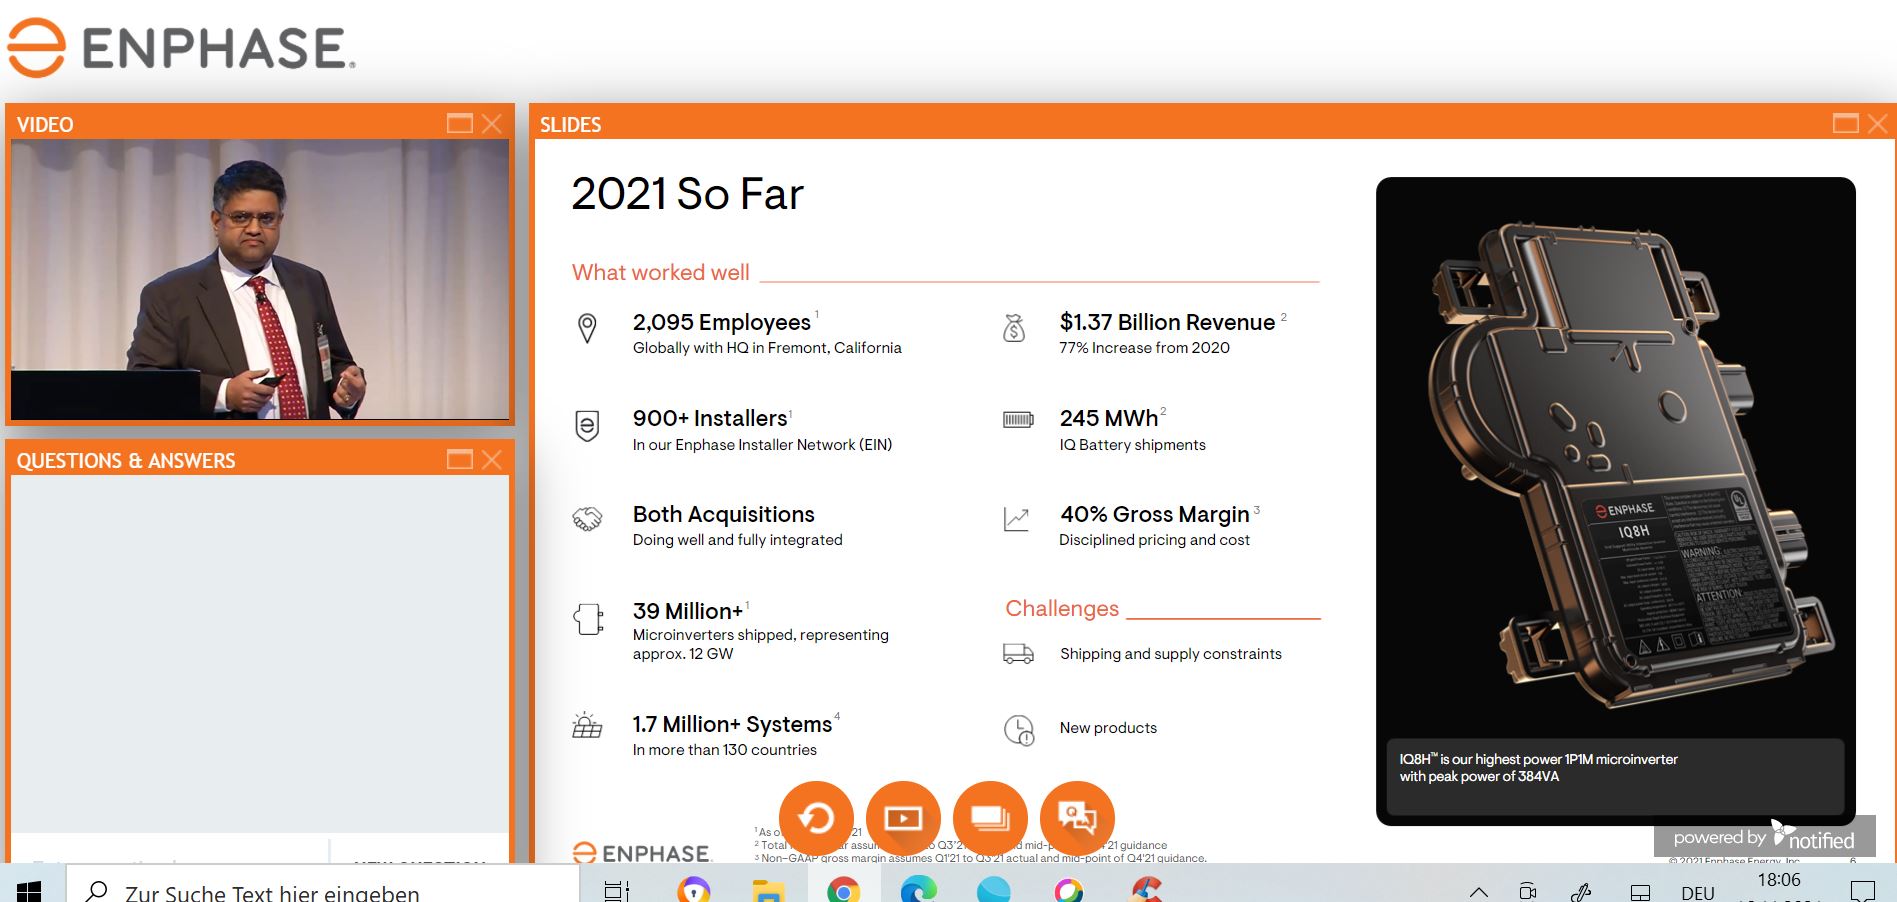The height and width of the screenshot is (902, 1897).
Task: Click the "1.7 Million+ Systems" stat
Action: pyautogui.click(x=733, y=724)
